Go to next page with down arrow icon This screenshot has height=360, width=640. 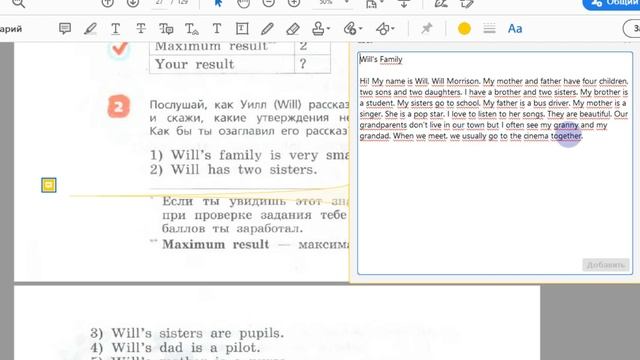[133, 3]
